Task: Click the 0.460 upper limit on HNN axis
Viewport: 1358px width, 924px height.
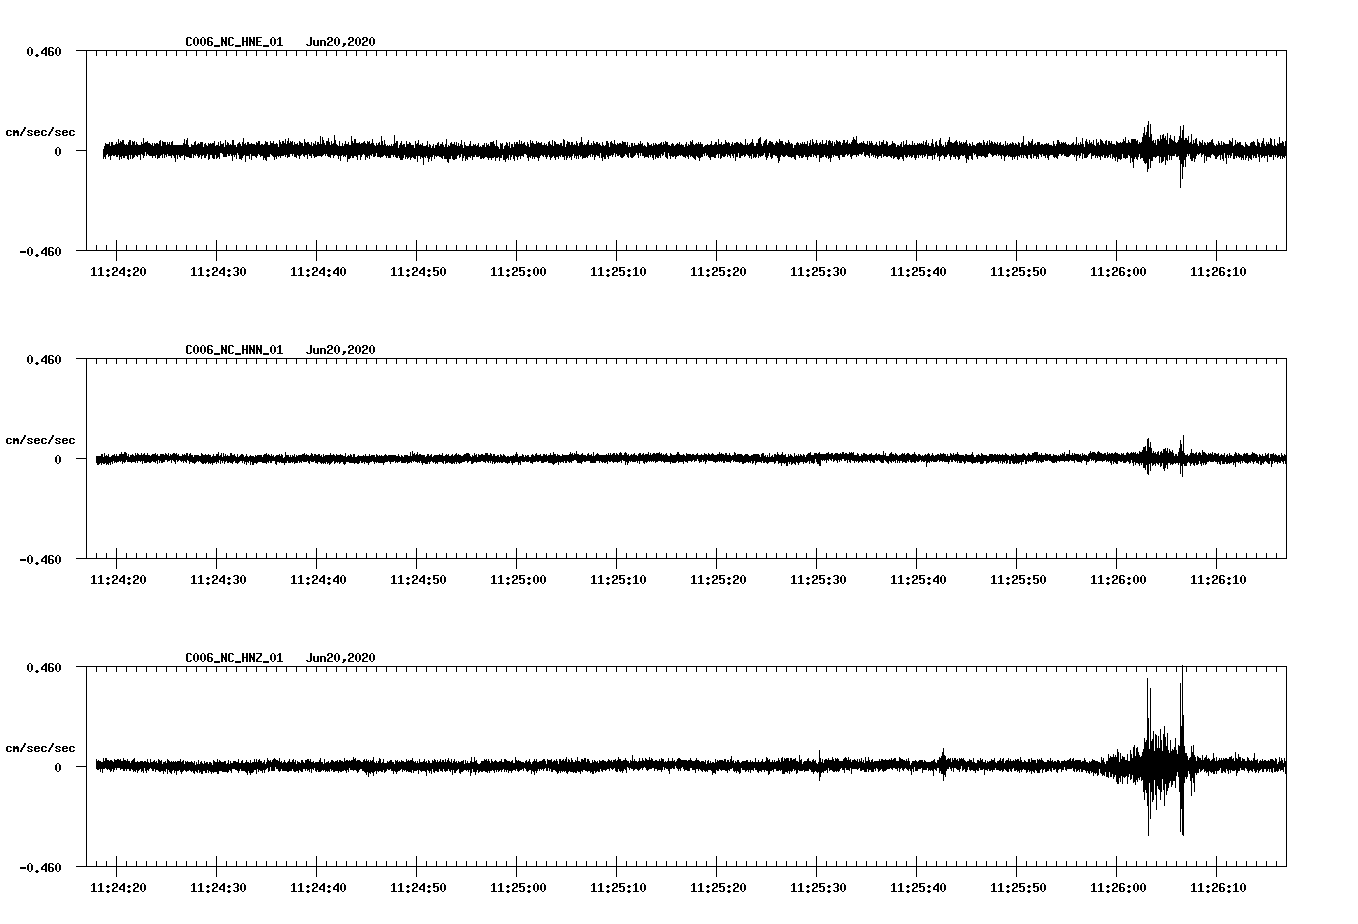Action: coord(44,359)
